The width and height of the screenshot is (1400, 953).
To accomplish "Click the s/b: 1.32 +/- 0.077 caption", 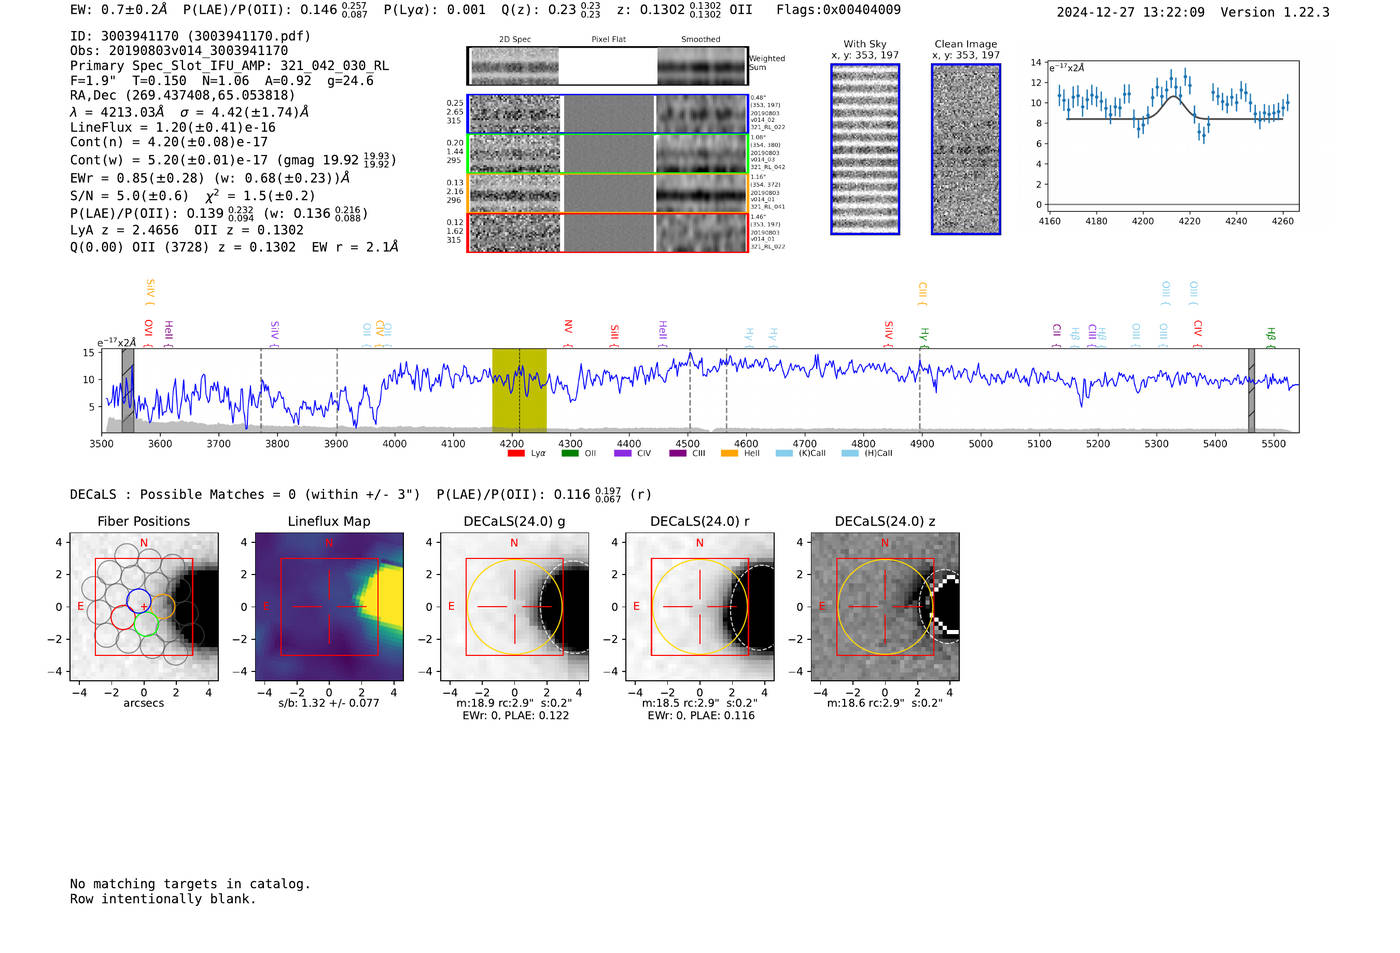I will point(329,703).
